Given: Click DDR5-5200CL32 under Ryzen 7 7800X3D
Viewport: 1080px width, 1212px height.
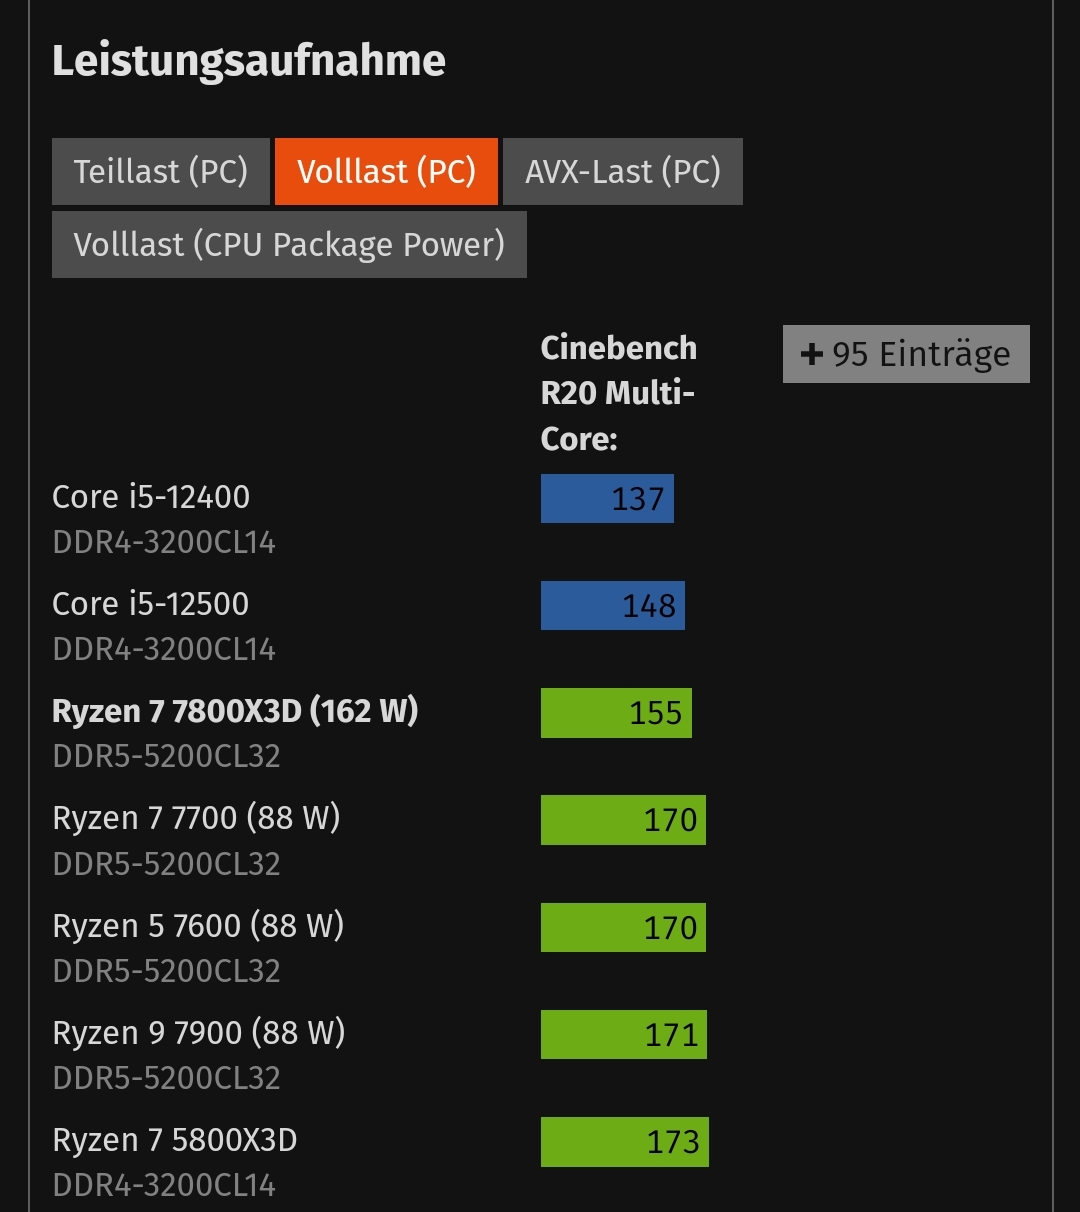Looking at the screenshot, I should [x=166, y=757].
